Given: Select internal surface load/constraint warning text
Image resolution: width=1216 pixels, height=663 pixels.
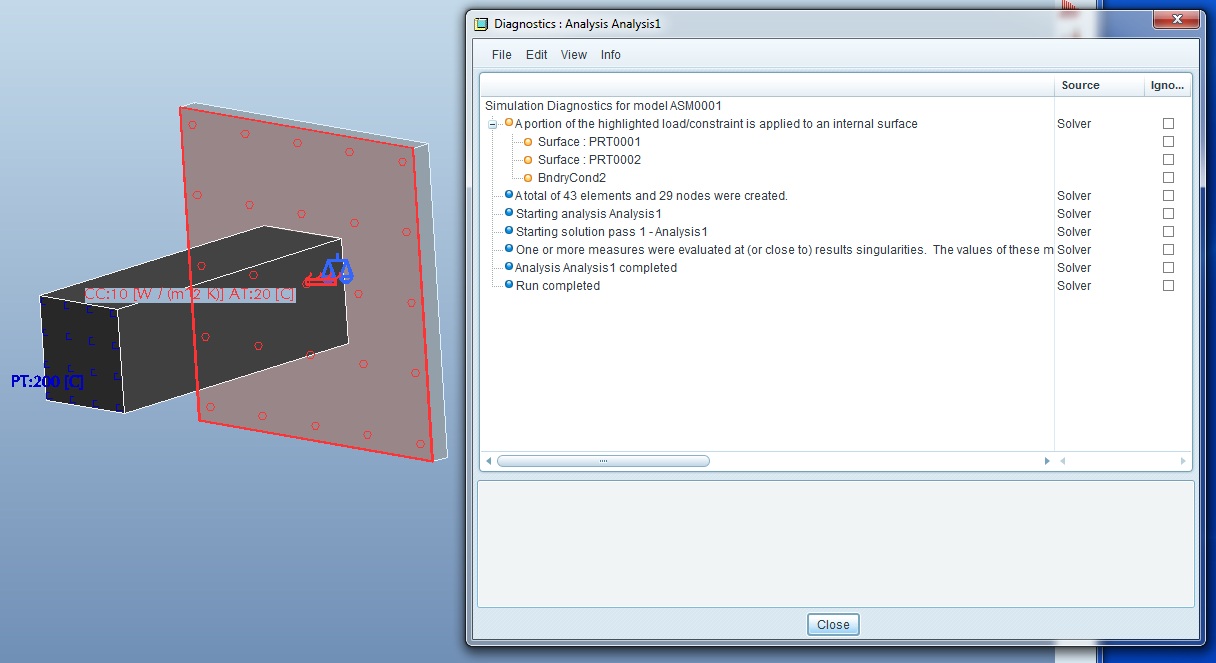Looking at the screenshot, I should tap(716, 124).
